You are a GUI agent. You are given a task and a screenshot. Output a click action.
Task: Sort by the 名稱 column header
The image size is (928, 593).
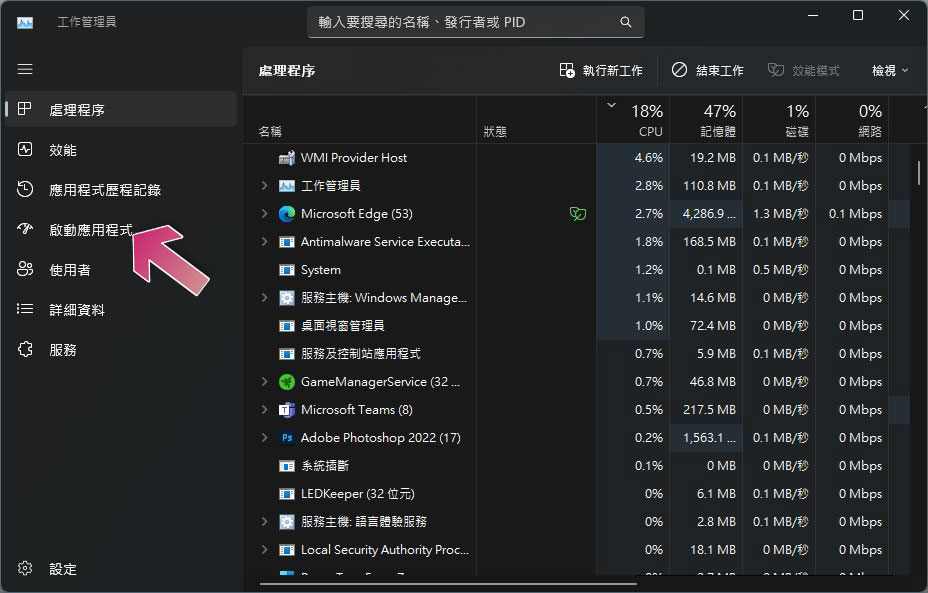coord(359,120)
